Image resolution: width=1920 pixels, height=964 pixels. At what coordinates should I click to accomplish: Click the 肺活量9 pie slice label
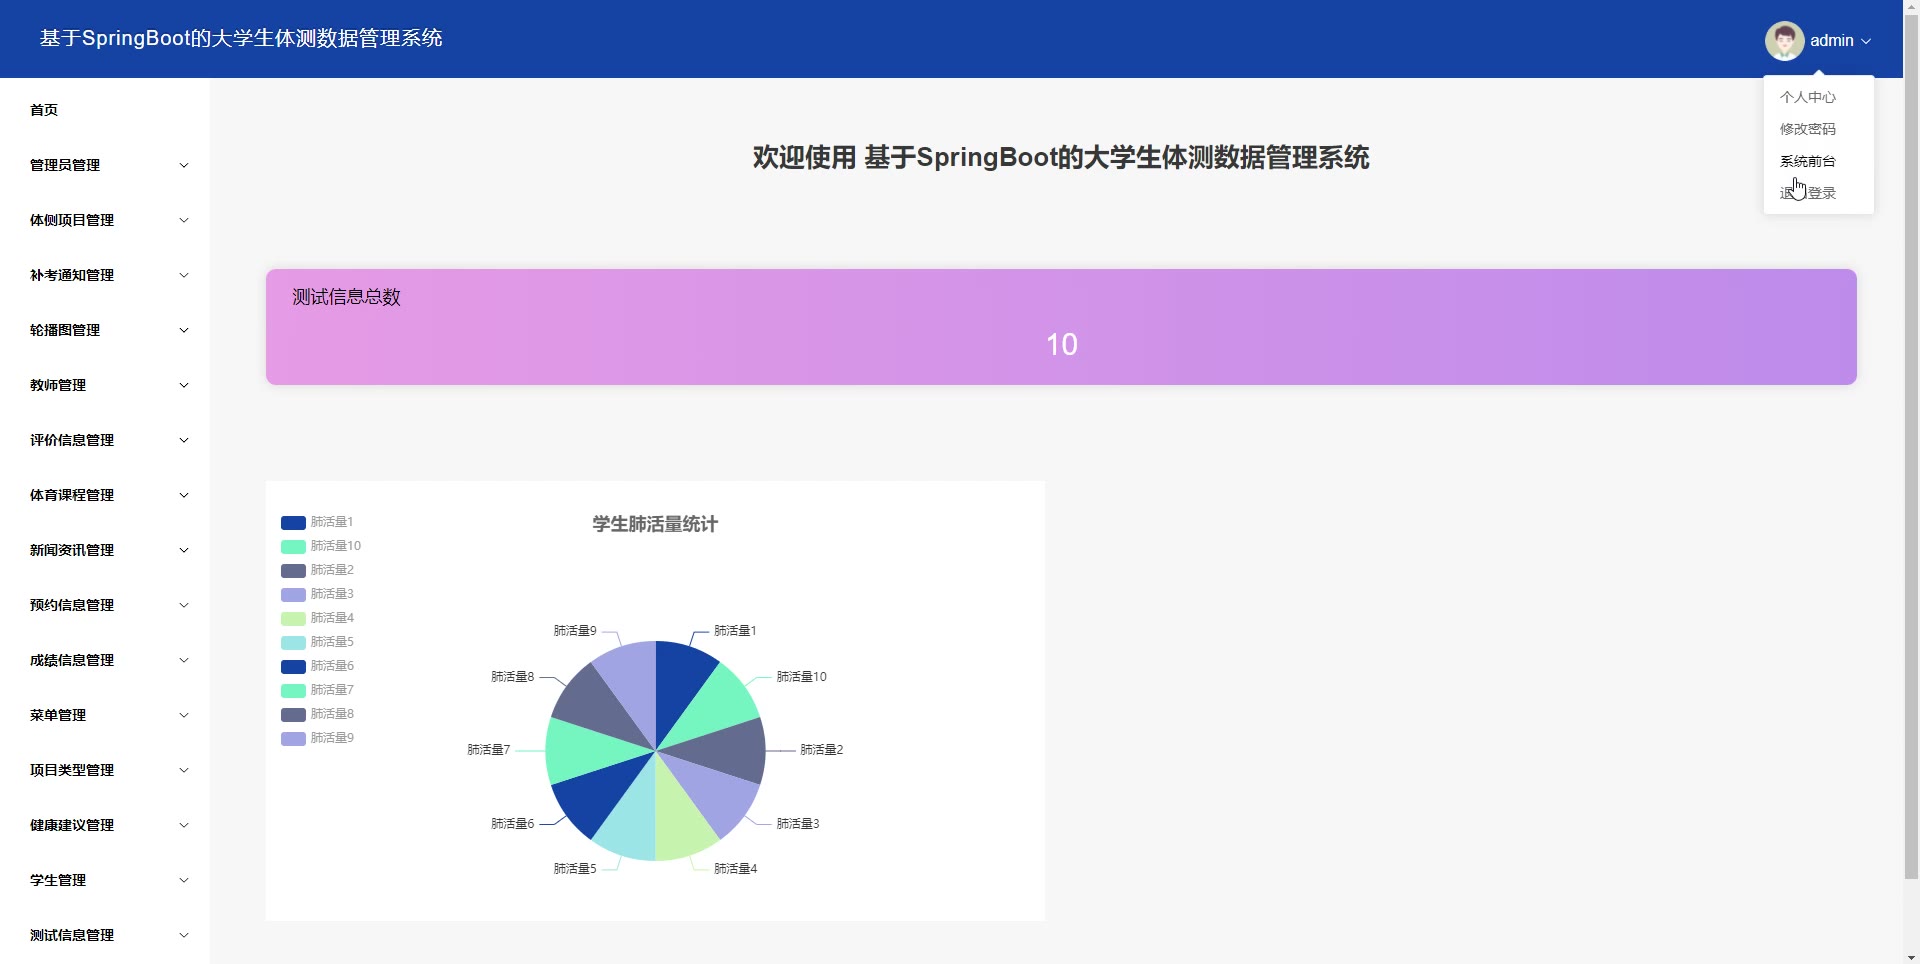[x=575, y=631]
